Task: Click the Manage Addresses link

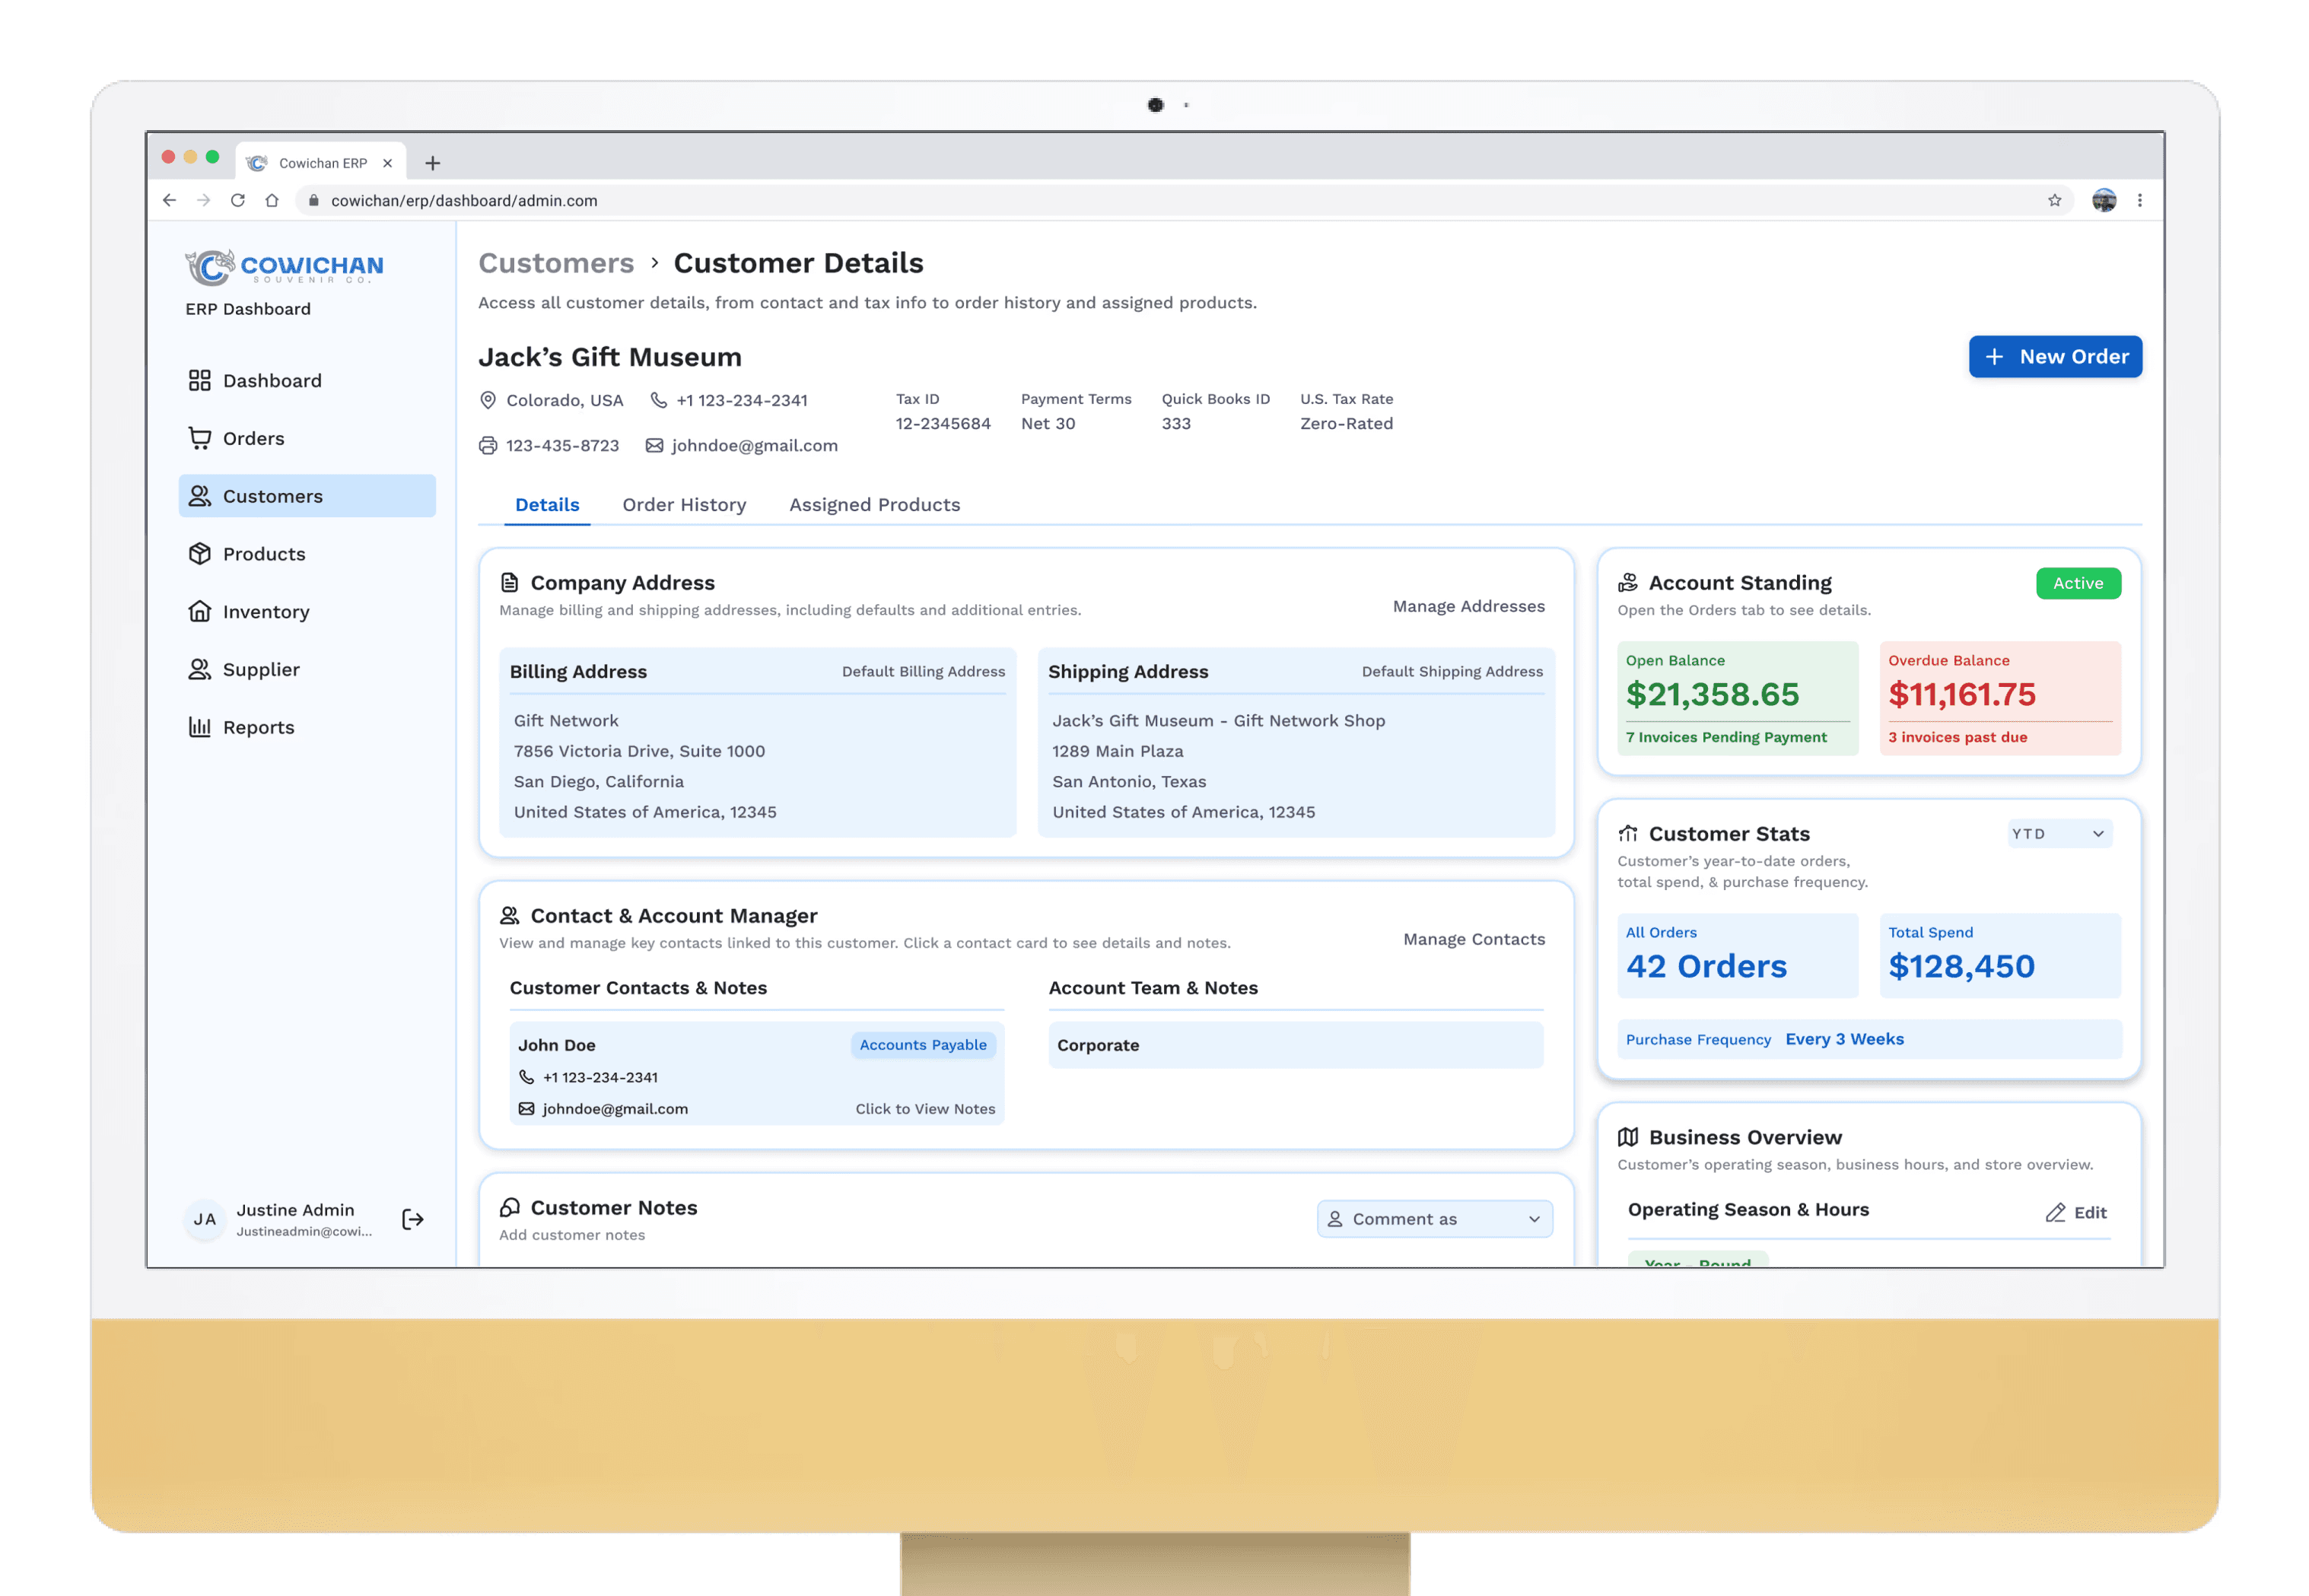Action: 1468,606
